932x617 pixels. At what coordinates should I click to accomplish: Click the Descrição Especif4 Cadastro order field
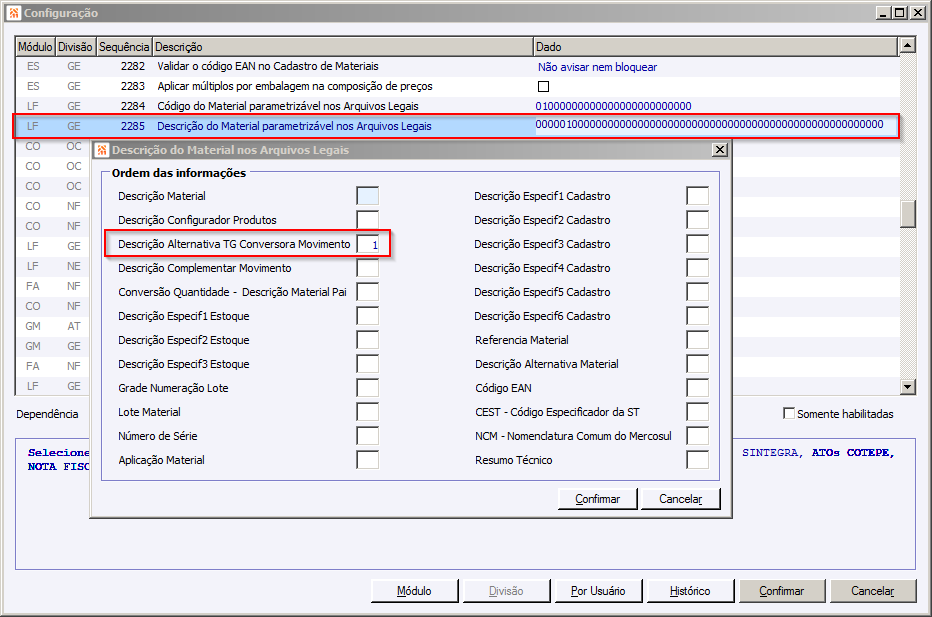(x=697, y=268)
